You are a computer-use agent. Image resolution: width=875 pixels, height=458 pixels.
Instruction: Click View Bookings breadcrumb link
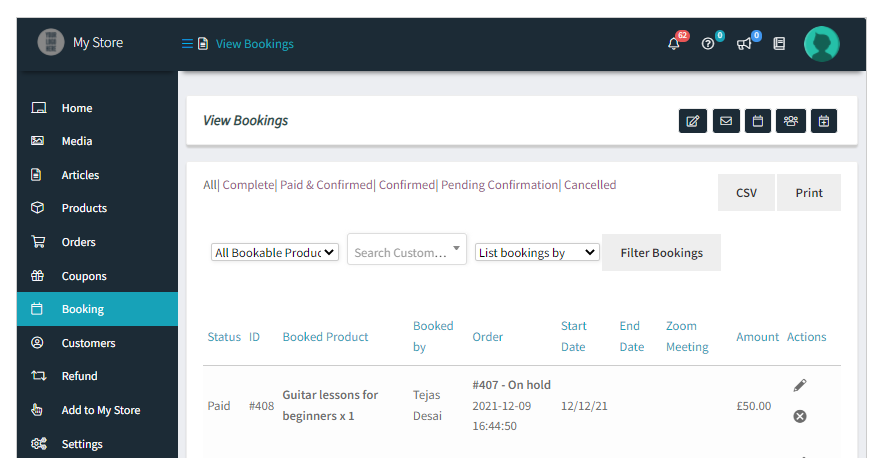254,44
